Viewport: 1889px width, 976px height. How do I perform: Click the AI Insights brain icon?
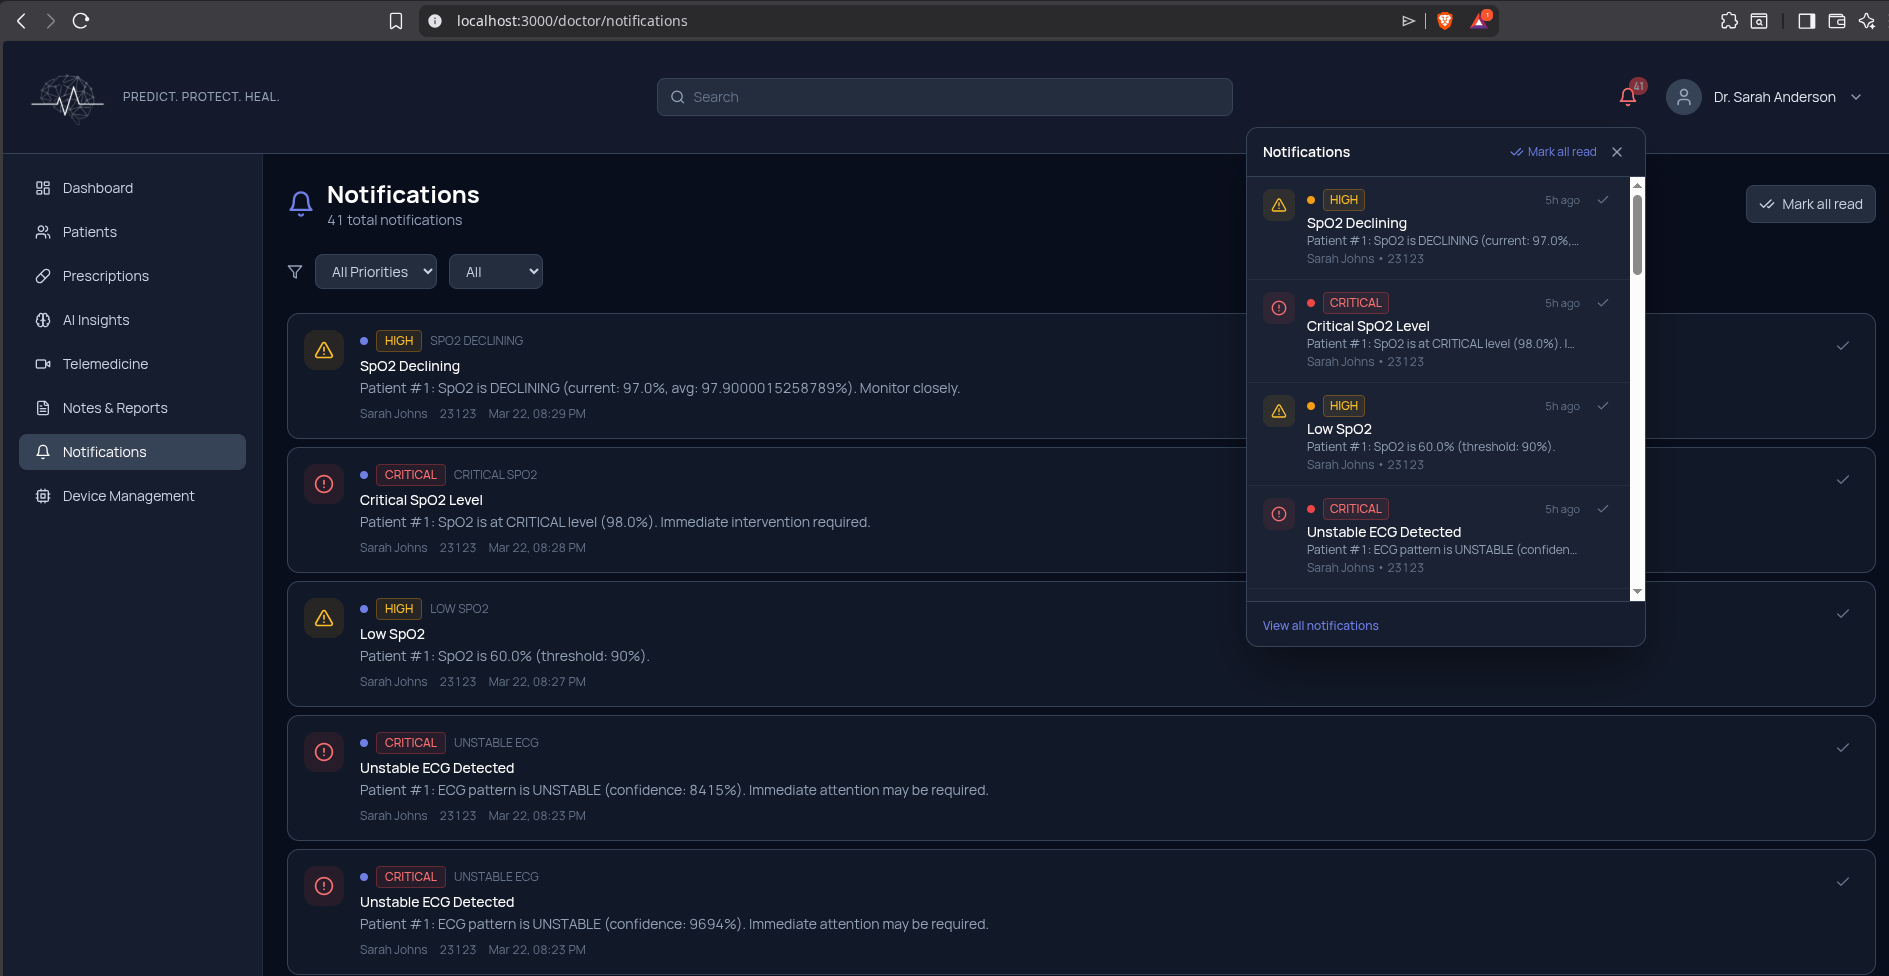(42, 319)
